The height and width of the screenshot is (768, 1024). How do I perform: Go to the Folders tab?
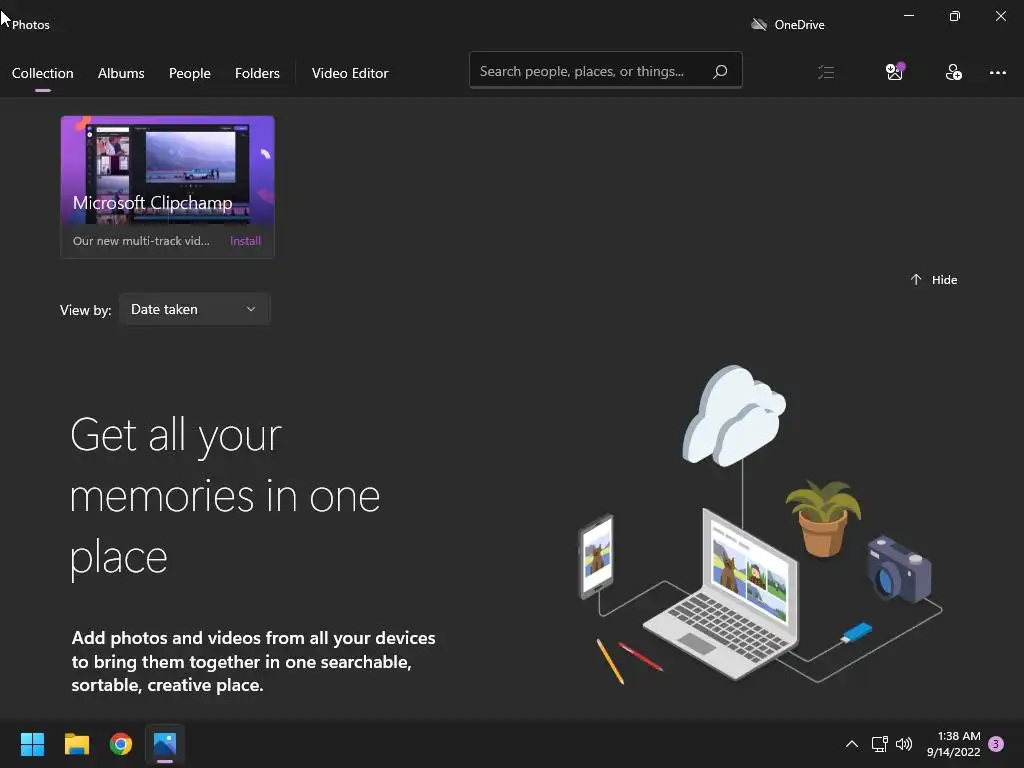point(257,73)
